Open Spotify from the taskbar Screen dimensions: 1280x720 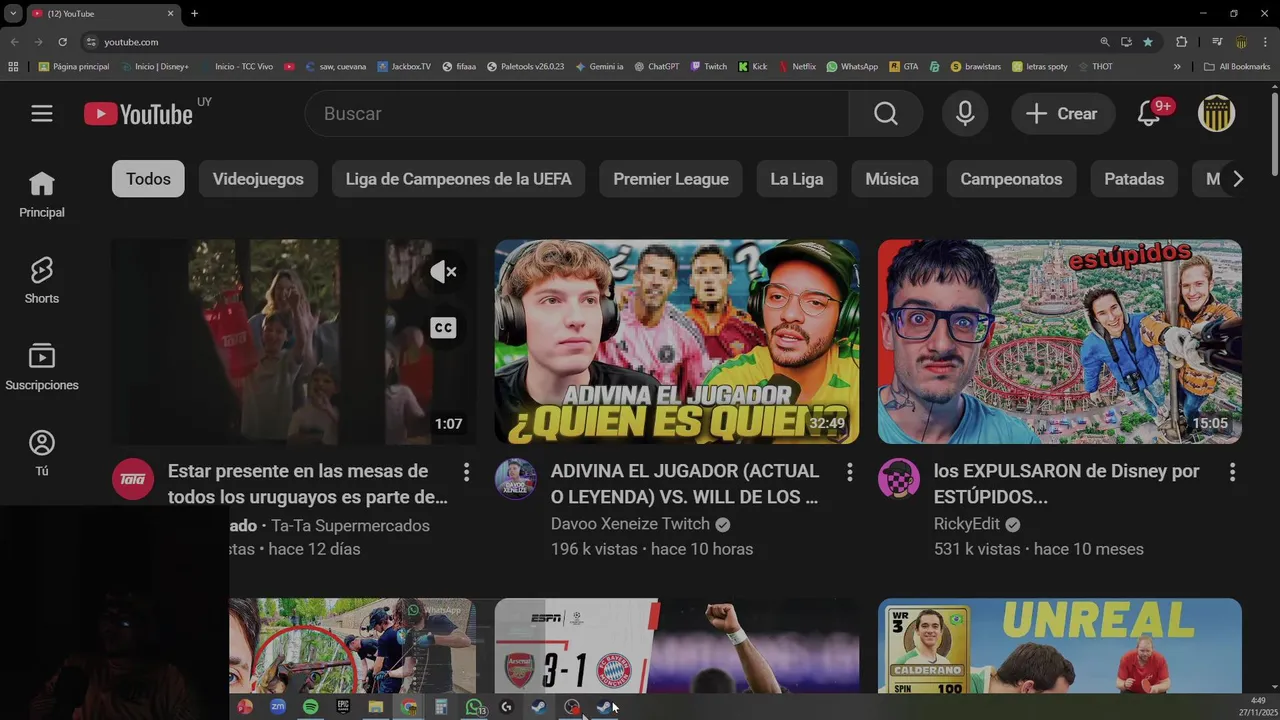[x=310, y=707]
